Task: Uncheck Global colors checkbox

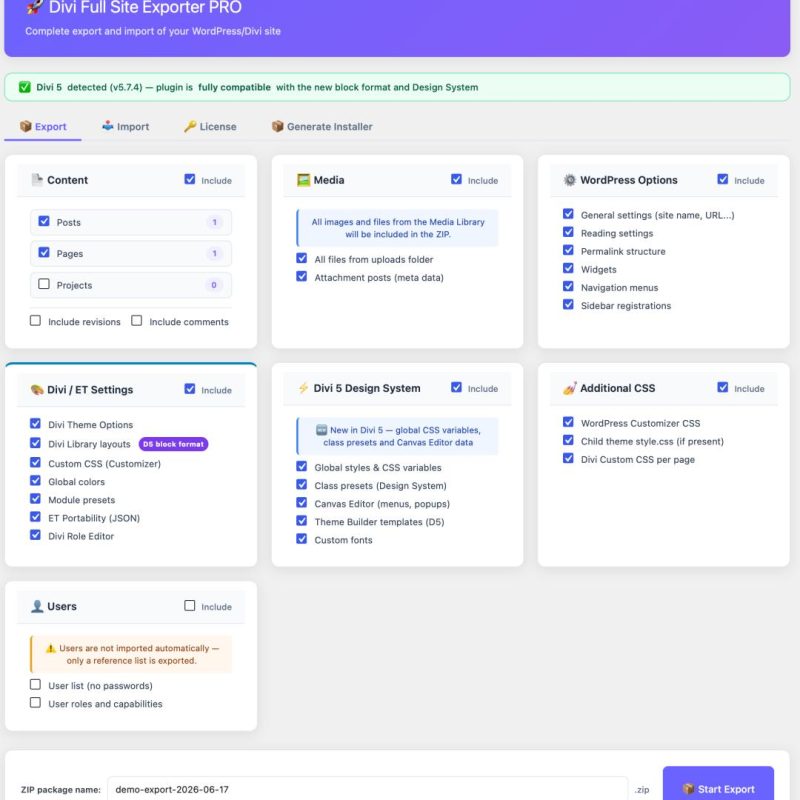Action: pos(35,481)
